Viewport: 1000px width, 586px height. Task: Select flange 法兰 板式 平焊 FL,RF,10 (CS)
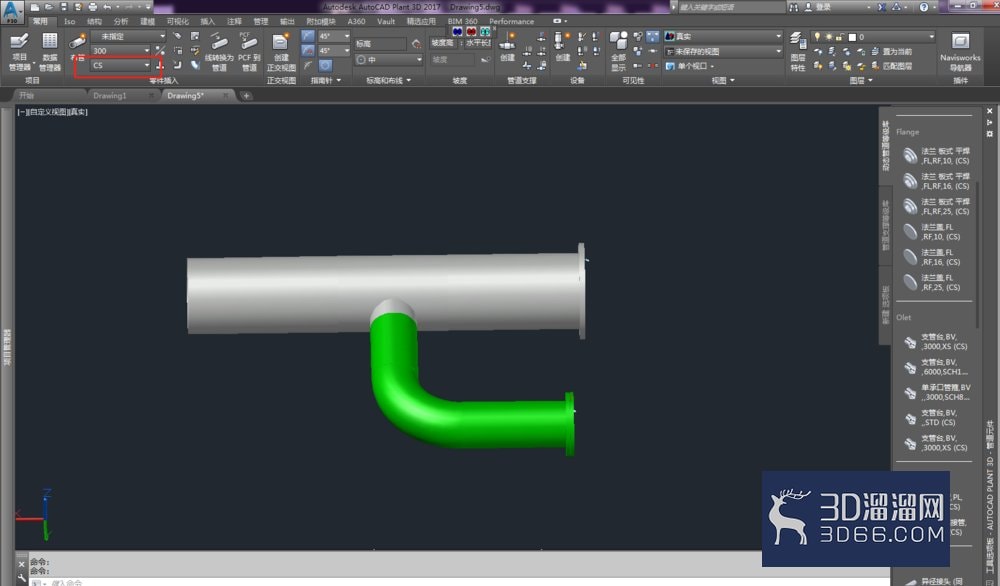point(937,156)
